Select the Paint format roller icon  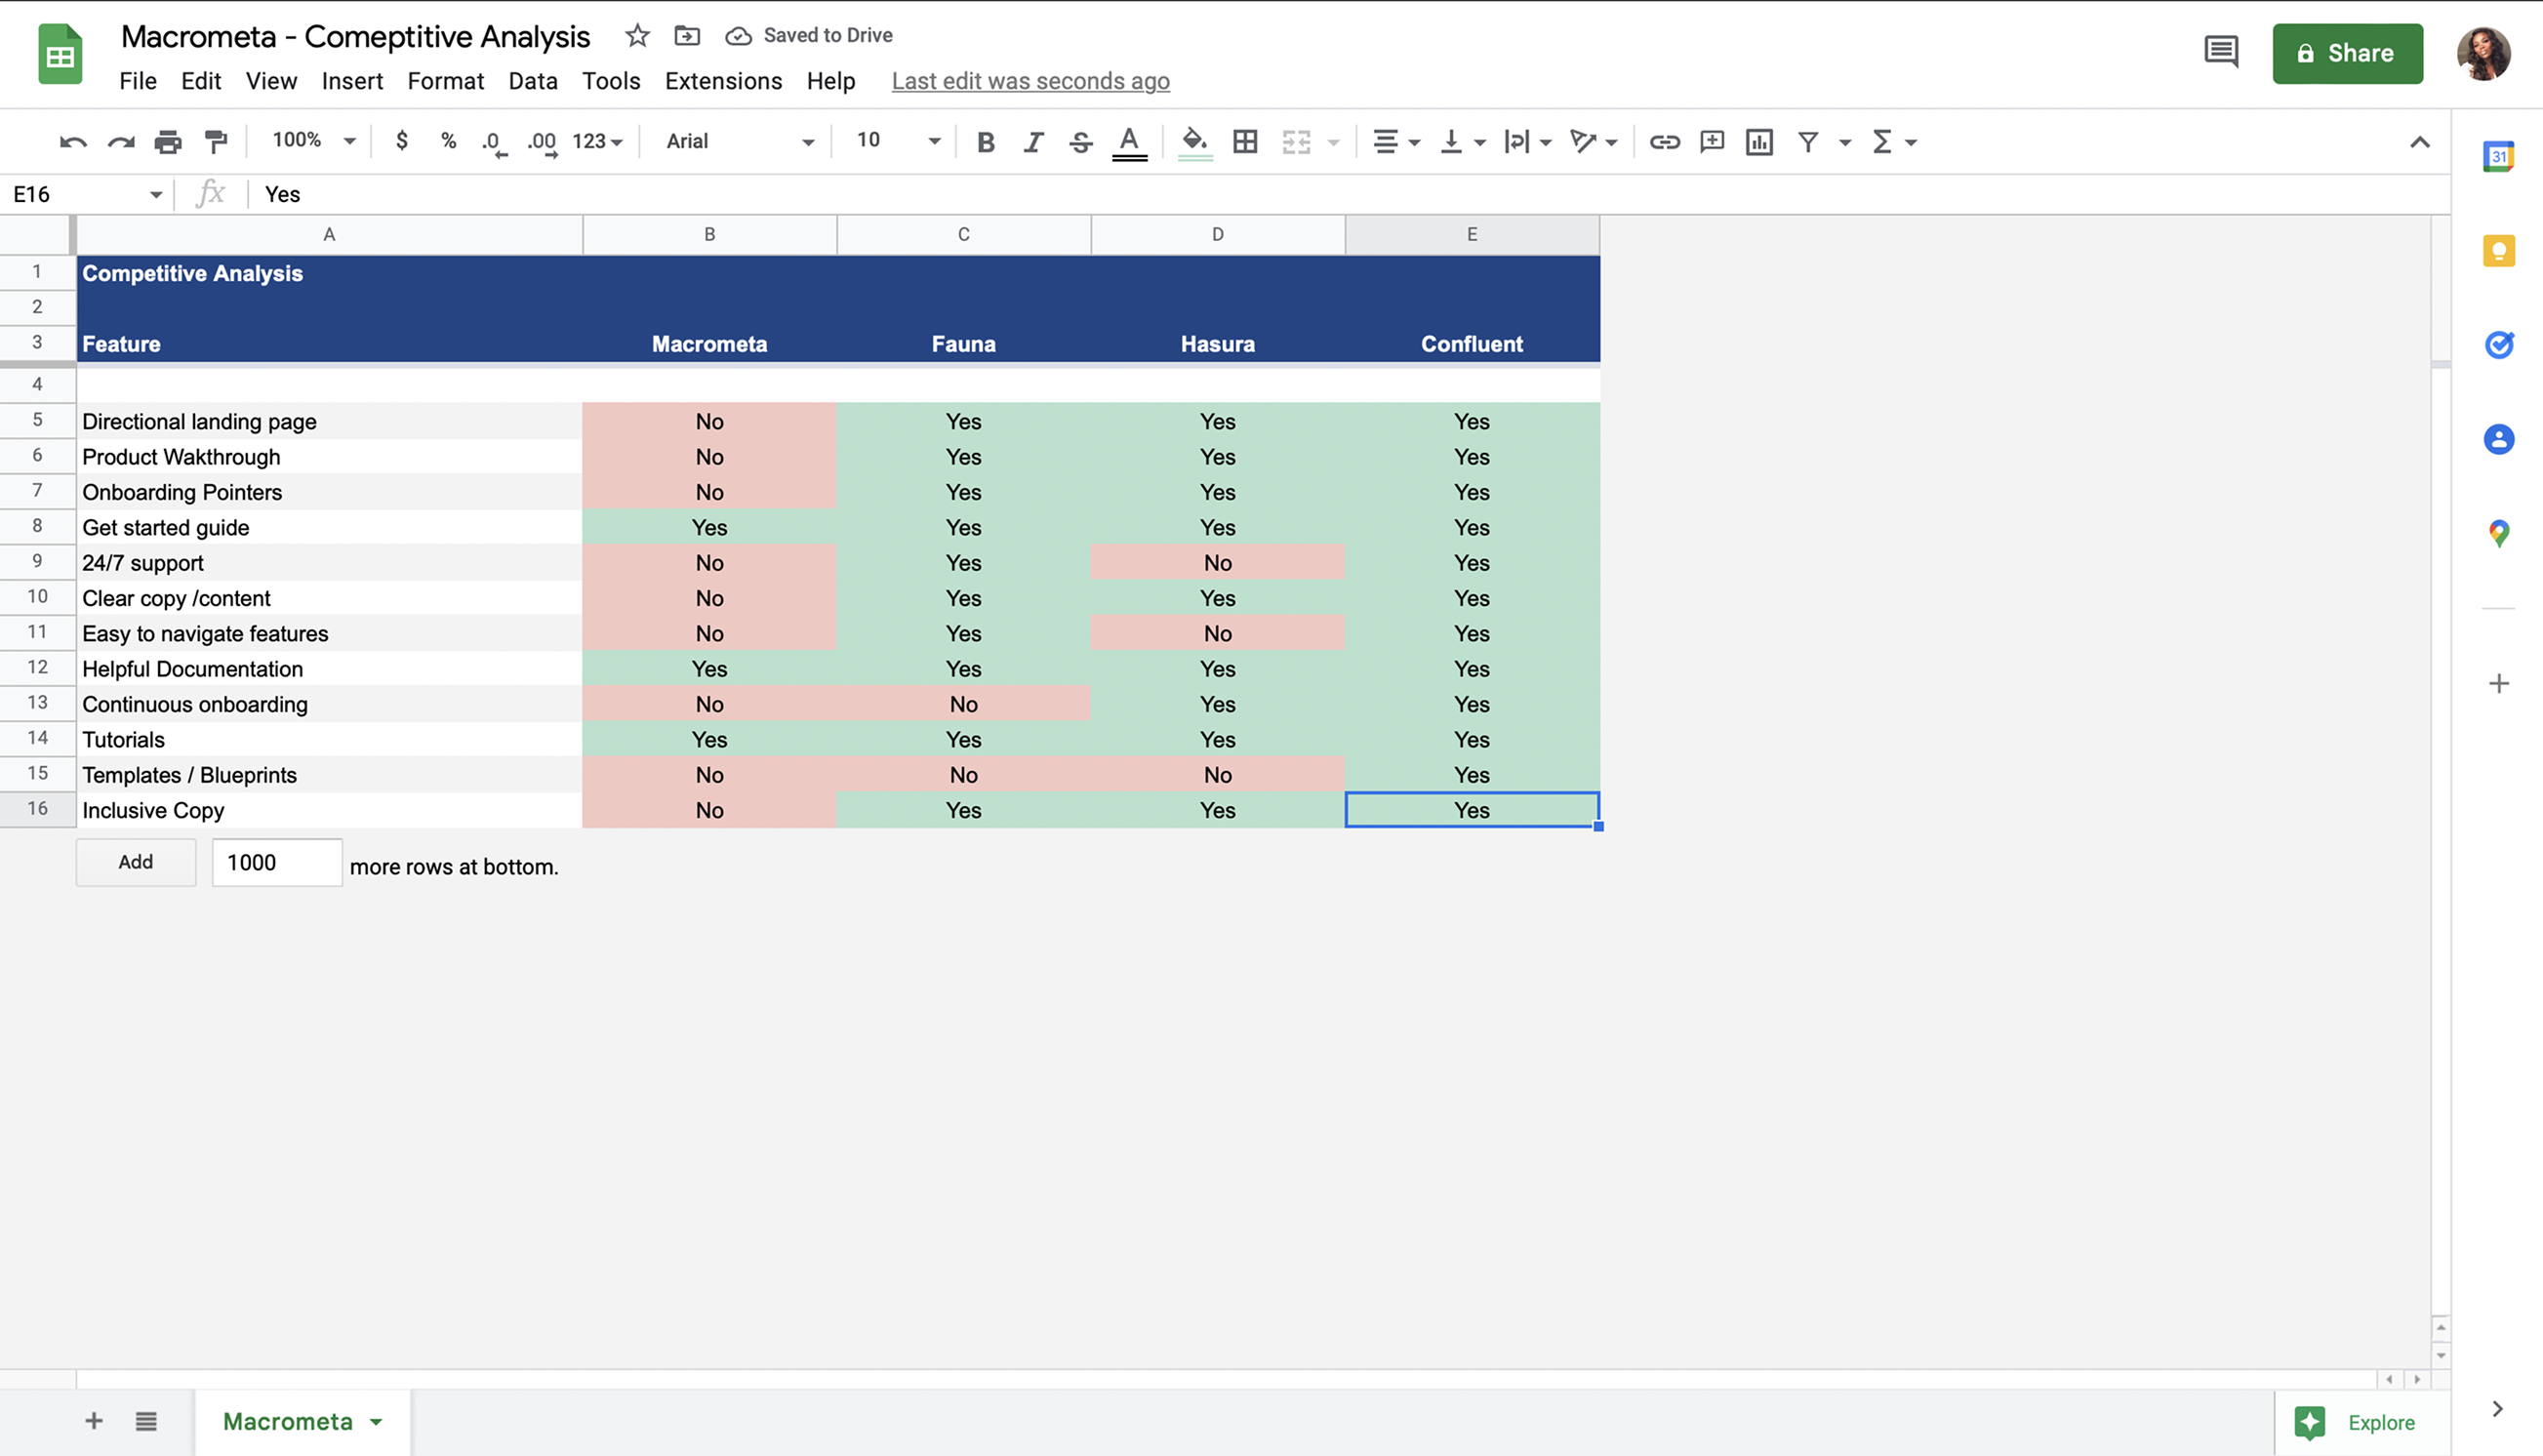coord(216,142)
